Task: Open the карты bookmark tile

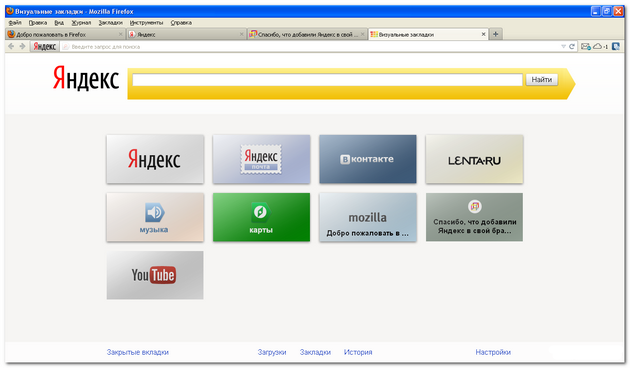Action: (x=261, y=217)
